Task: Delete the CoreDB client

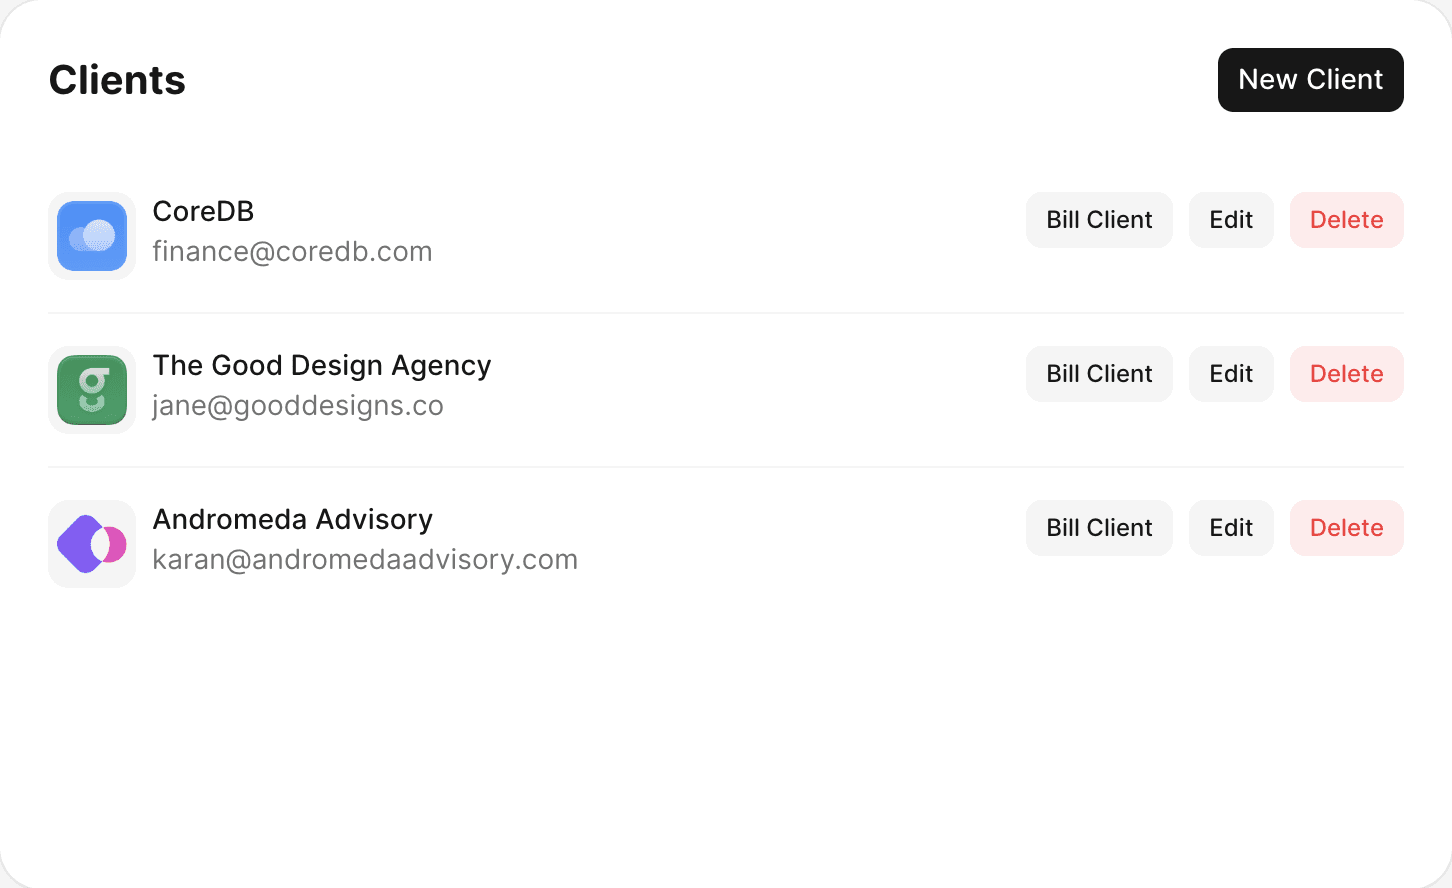Action: pyautogui.click(x=1346, y=220)
